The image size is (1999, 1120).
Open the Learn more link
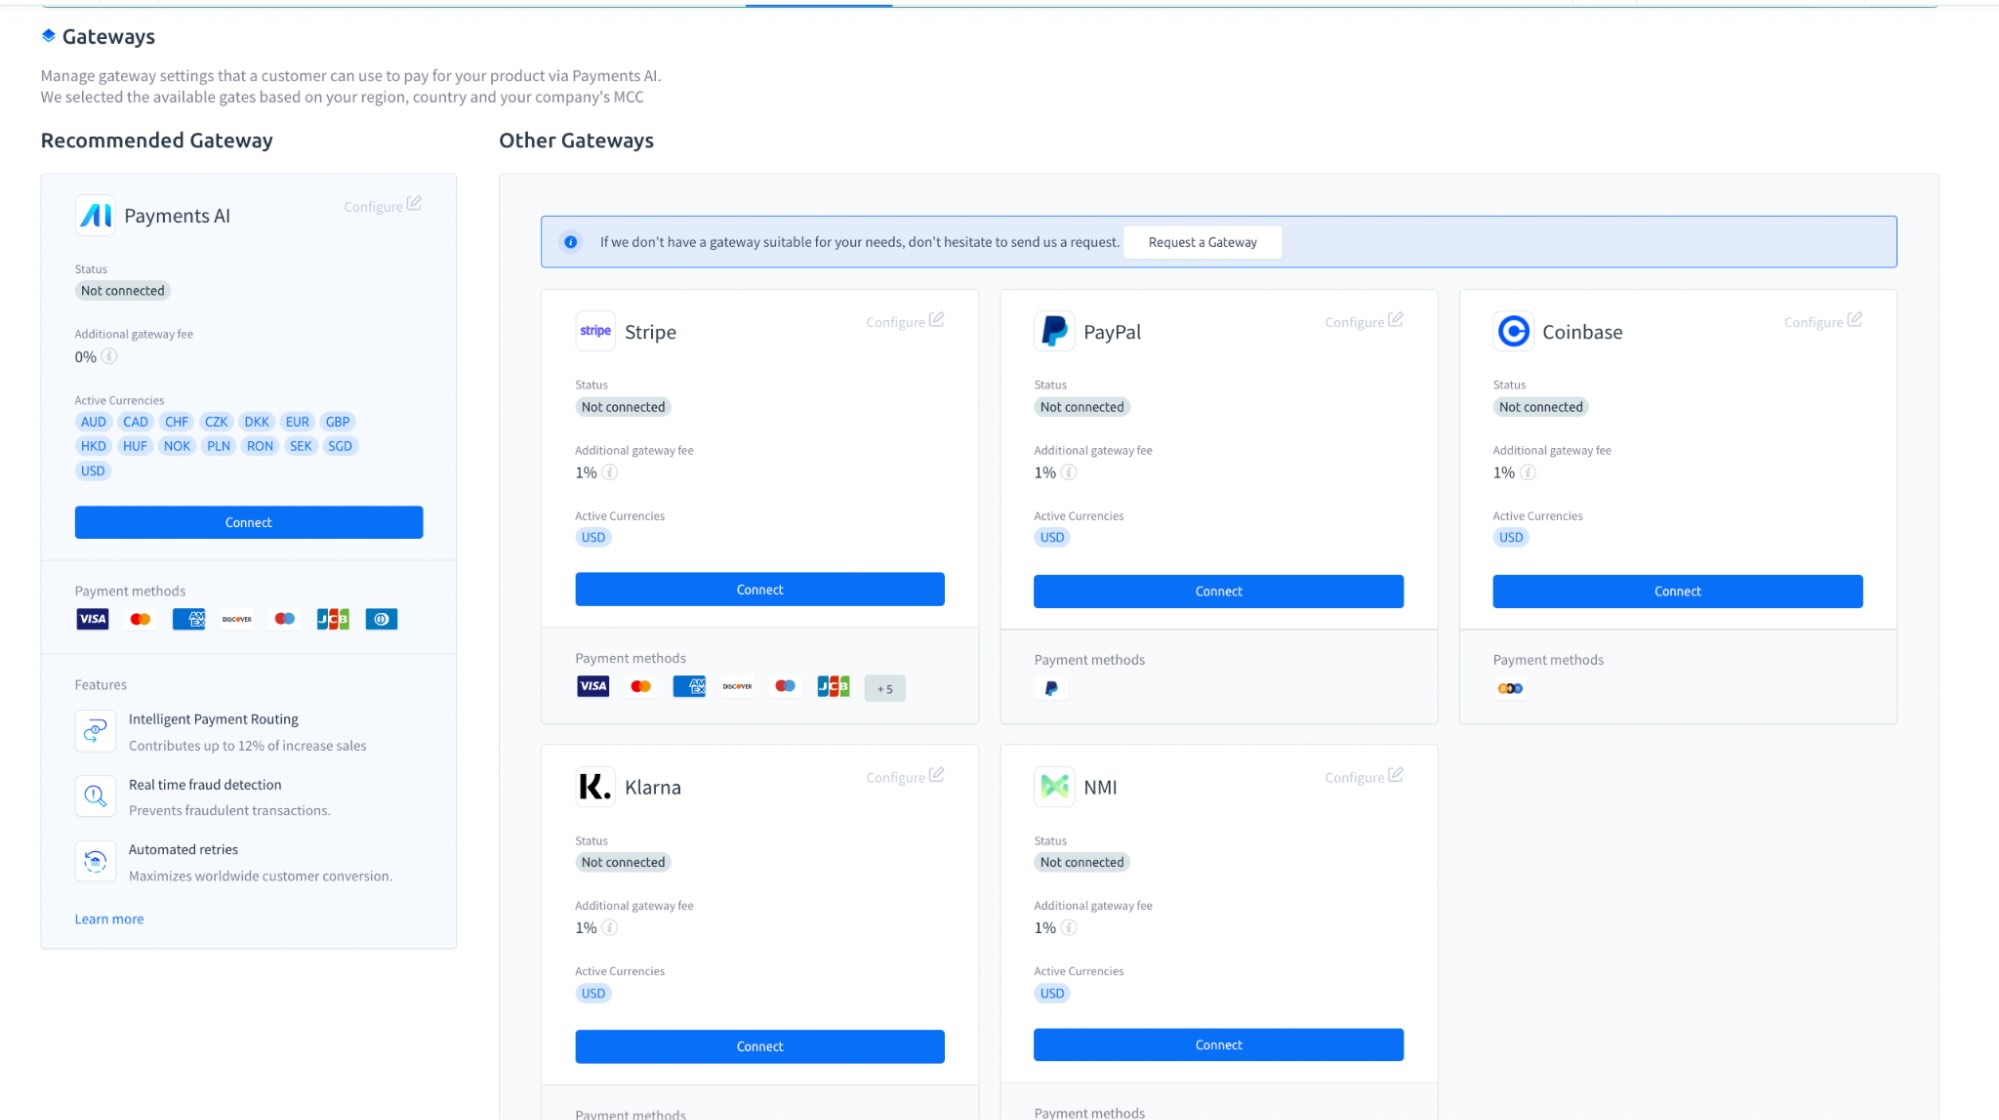click(109, 919)
